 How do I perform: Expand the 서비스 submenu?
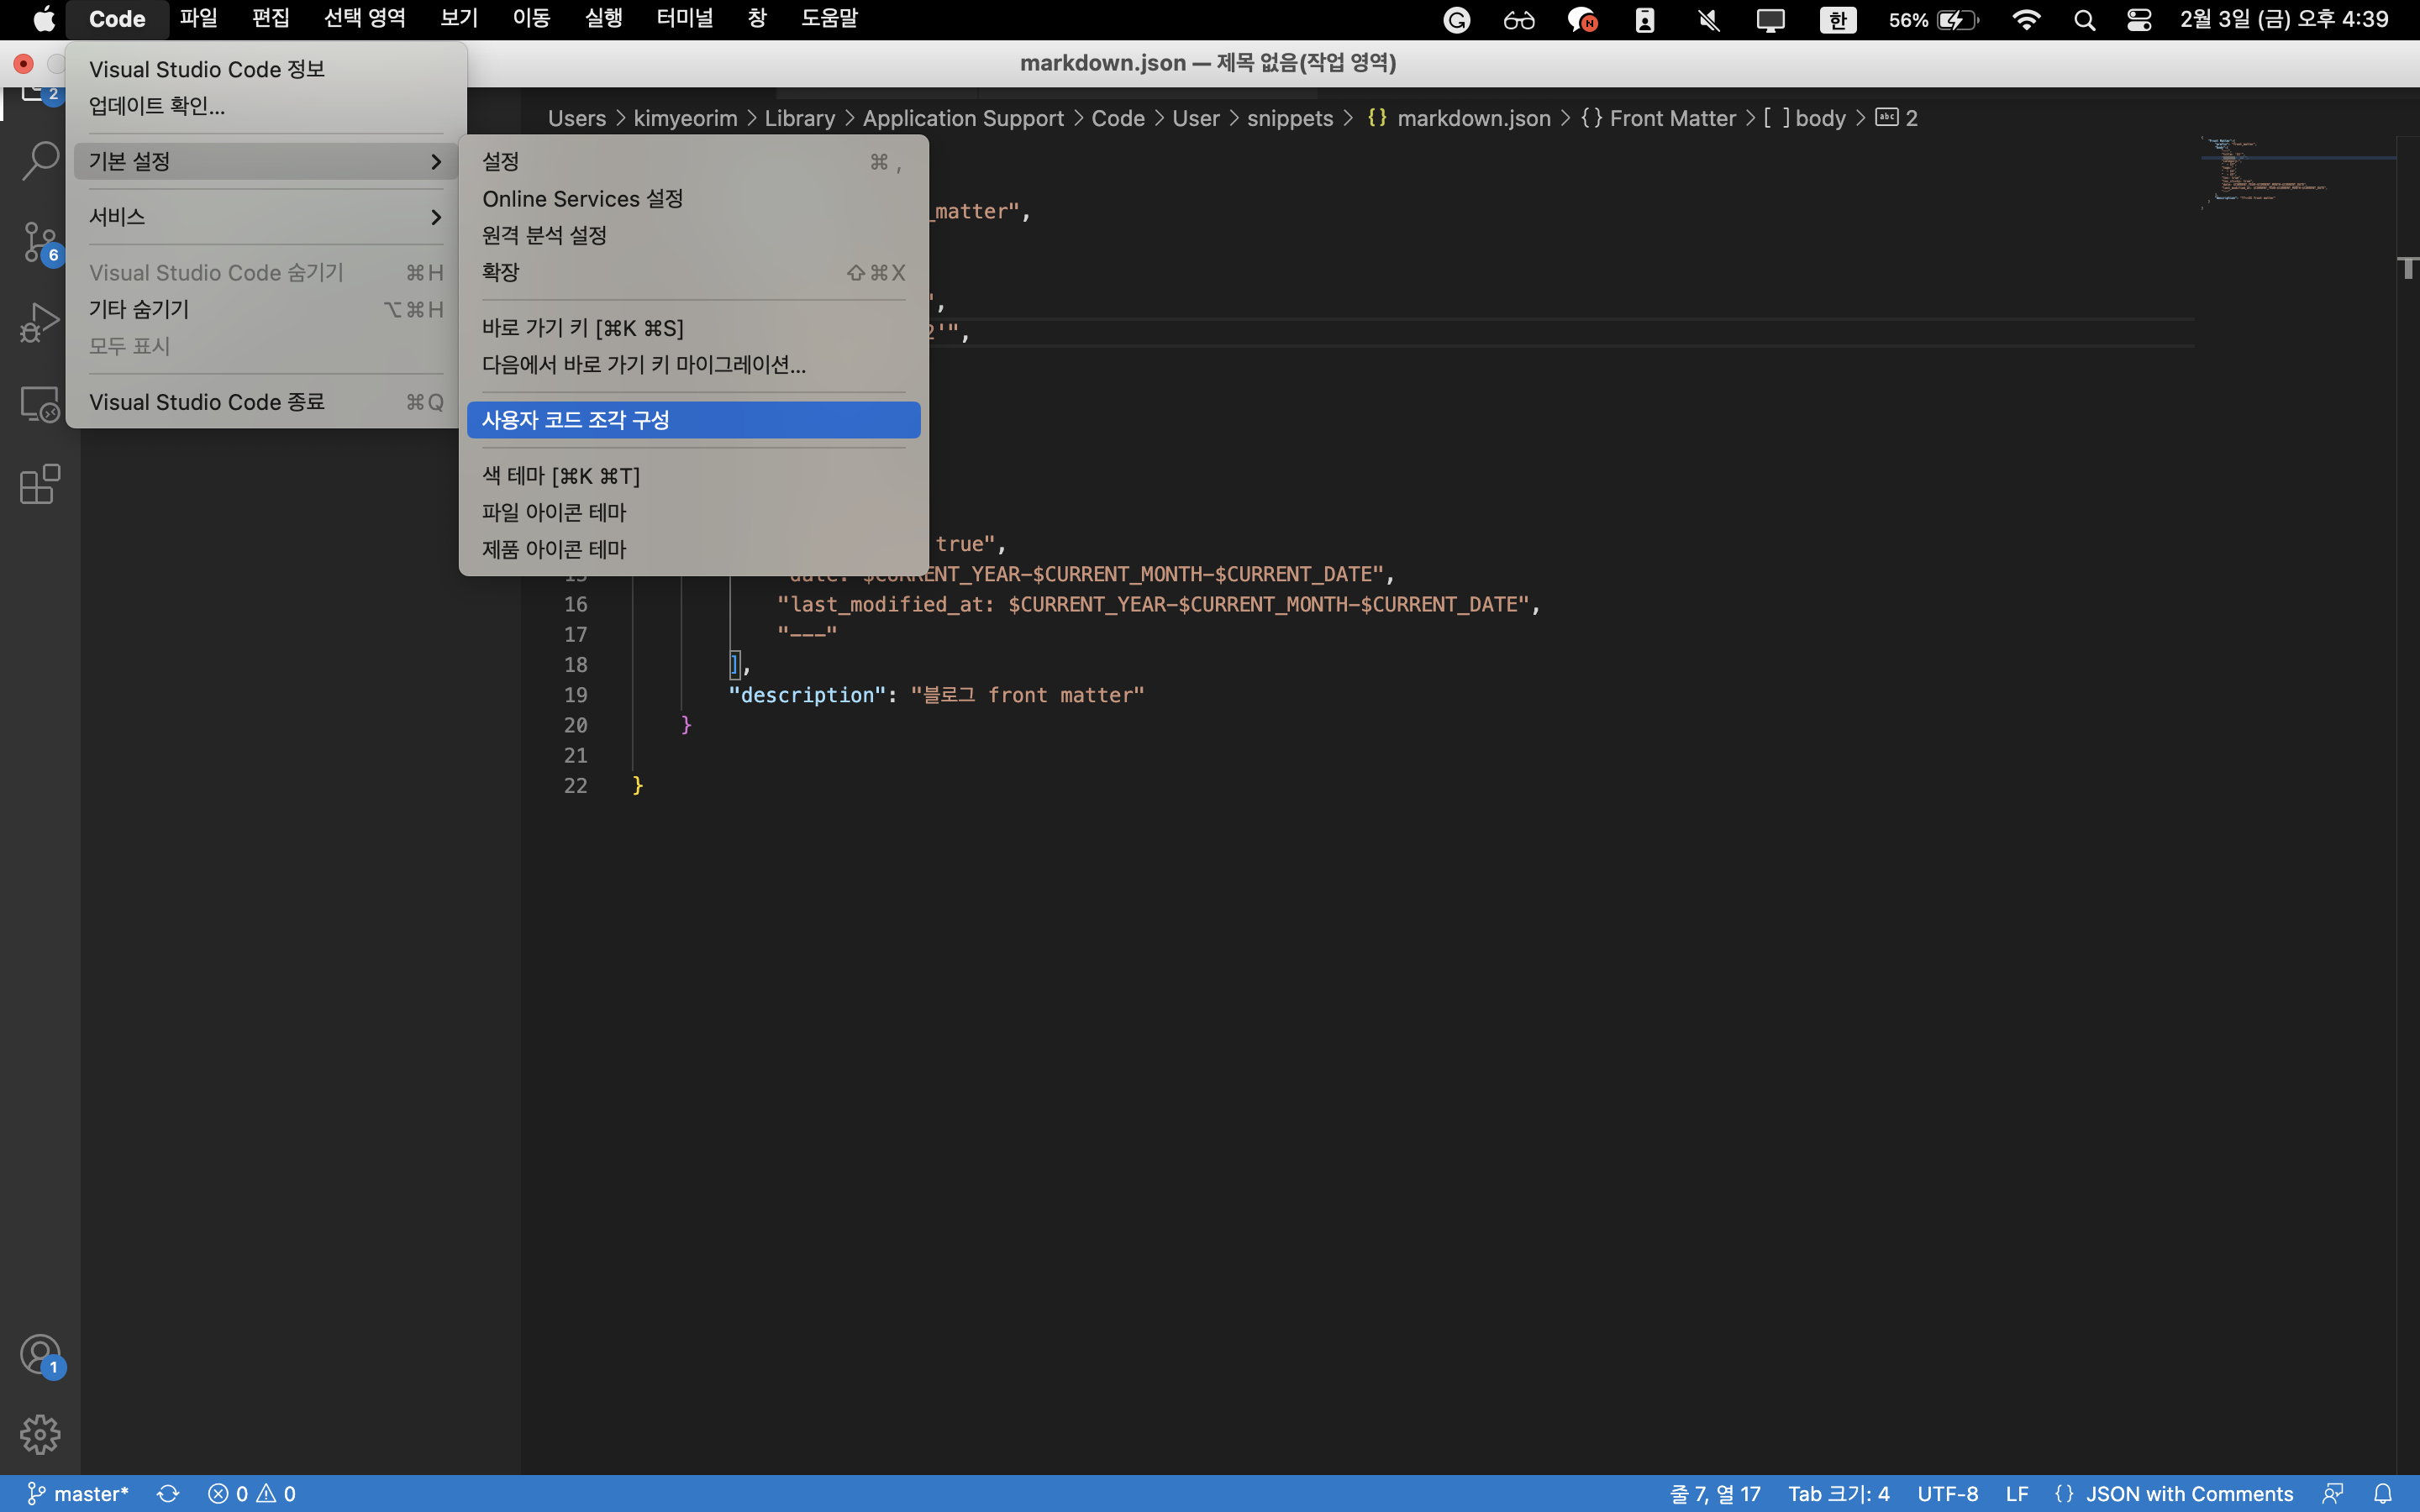[x=266, y=217]
